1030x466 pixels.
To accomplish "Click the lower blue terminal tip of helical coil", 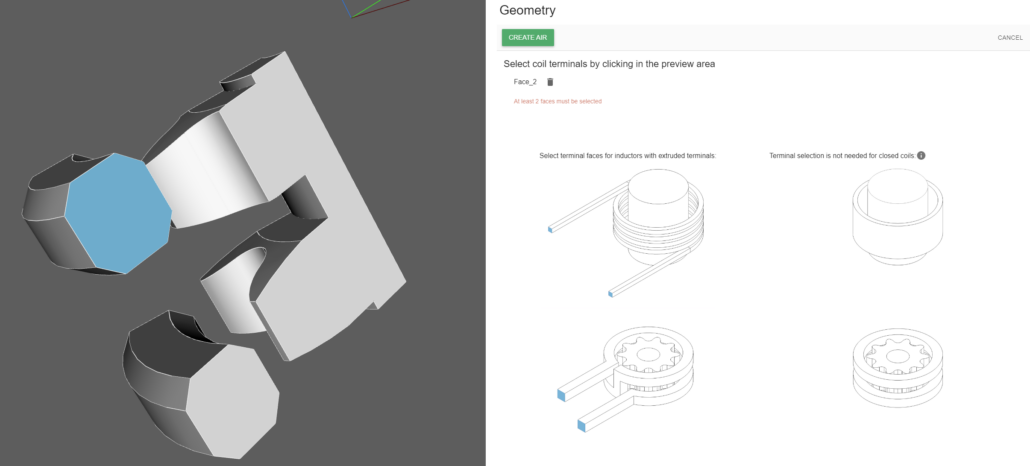I will [609, 293].
